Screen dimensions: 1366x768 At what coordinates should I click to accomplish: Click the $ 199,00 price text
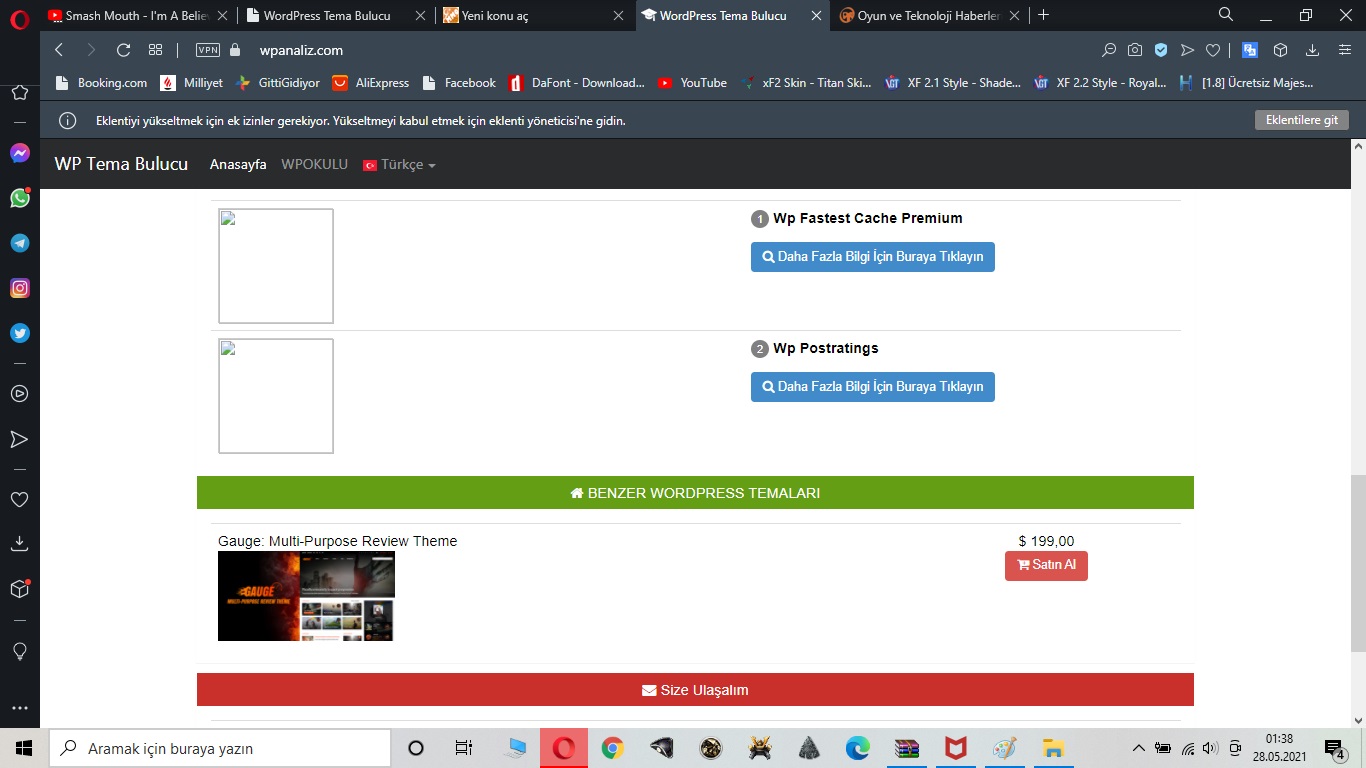tap(1046, 541)
